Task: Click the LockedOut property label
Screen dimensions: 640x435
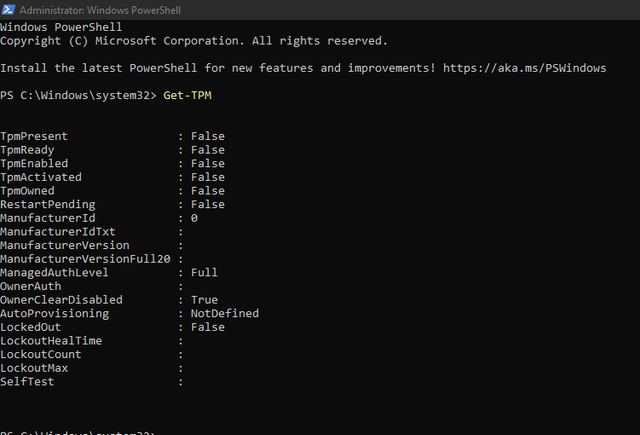Action: (x=31, y=327)
